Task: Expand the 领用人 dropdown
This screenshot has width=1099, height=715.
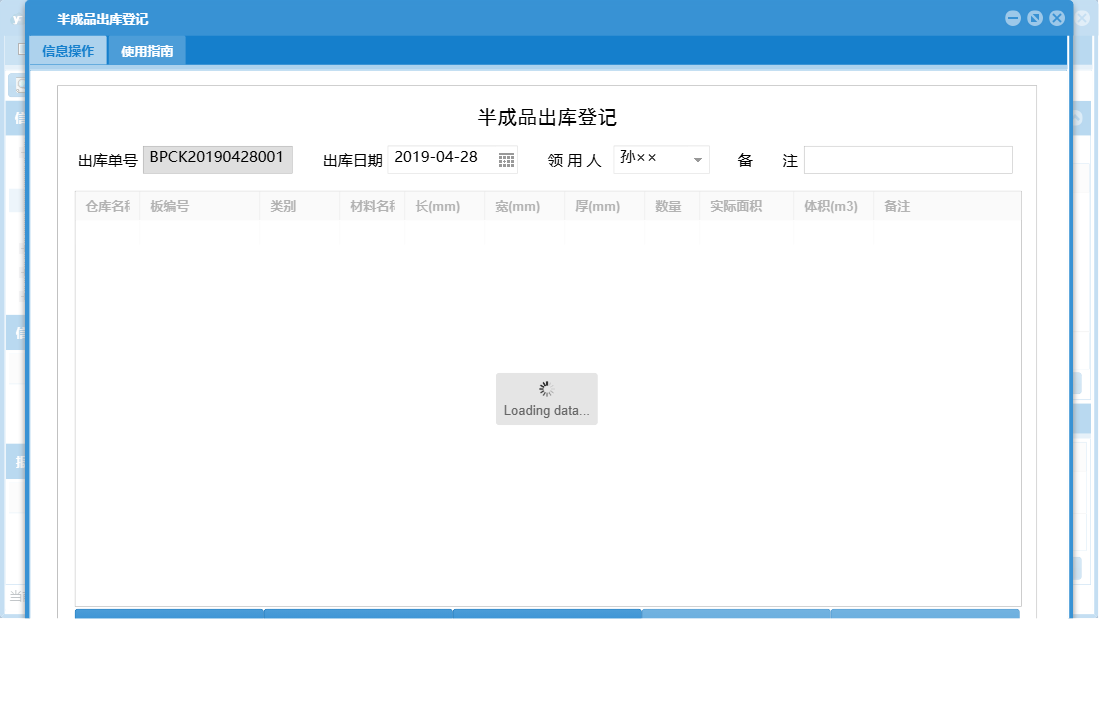Action: coord(697,158)
